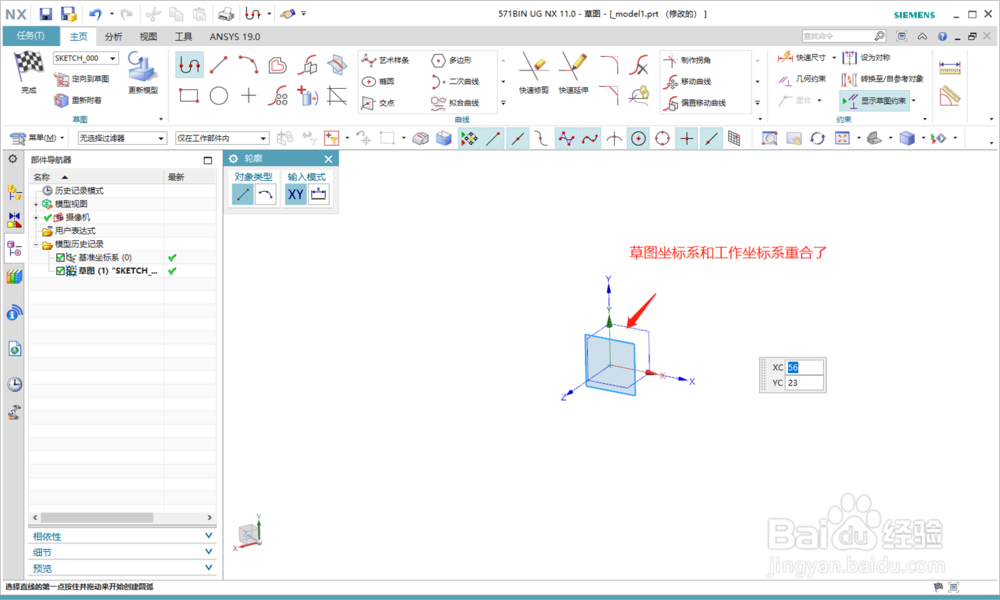The height and width of the screenshot is (600, 1000).
Task: Click the Fit view icon in top border bar
Action: [x=842, y=138]
